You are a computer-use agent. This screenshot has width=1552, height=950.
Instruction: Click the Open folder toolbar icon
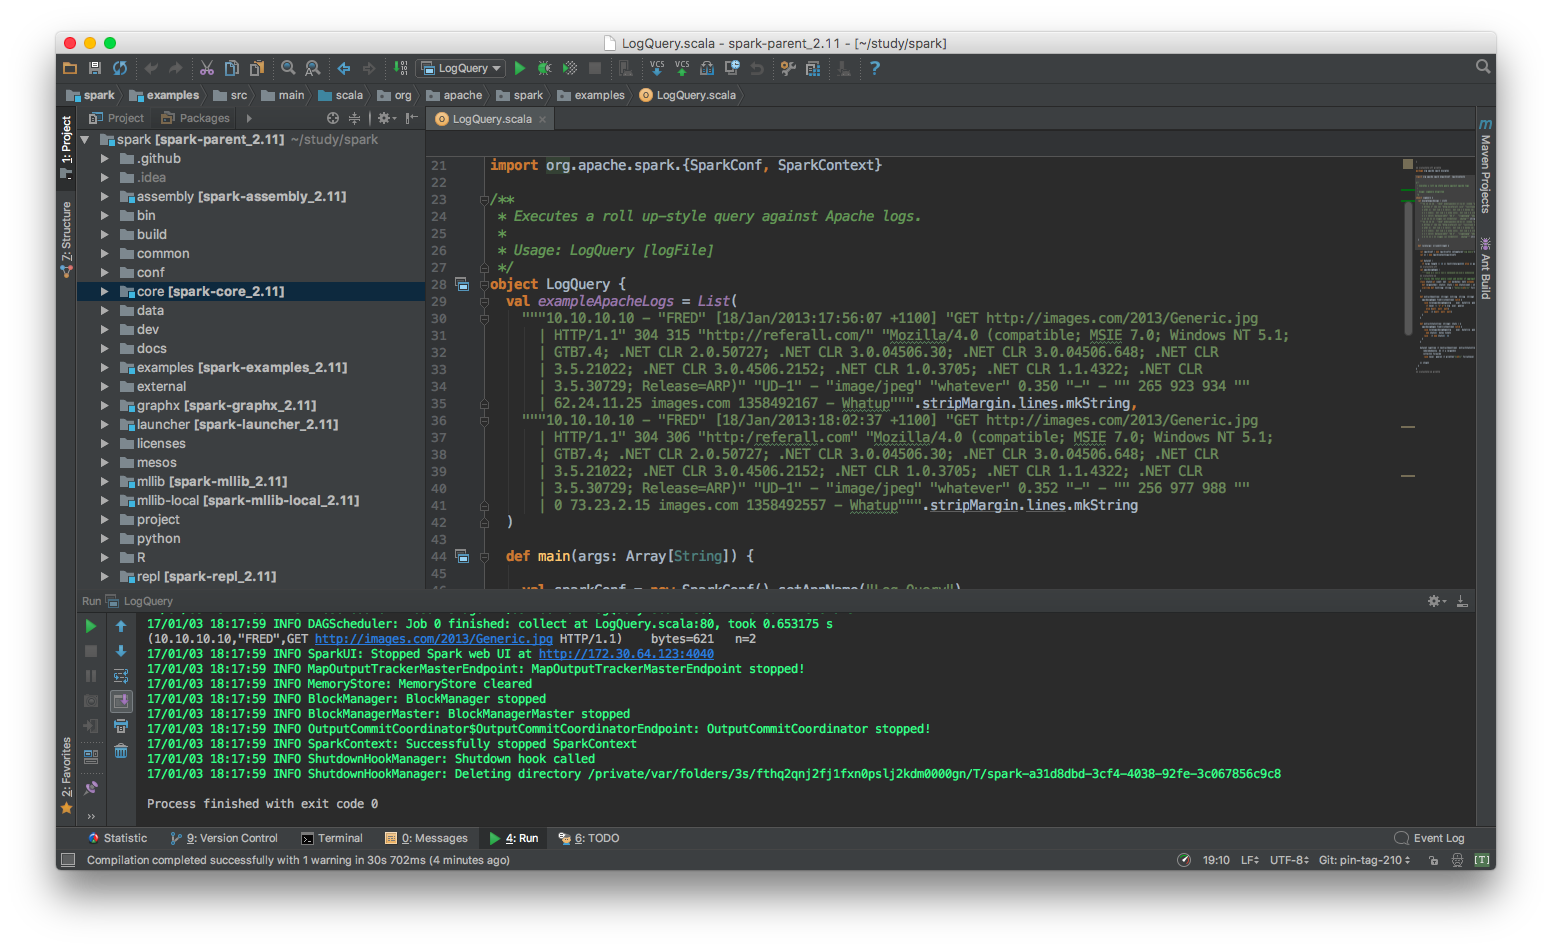pyautogui.click(x=70, y=68)
